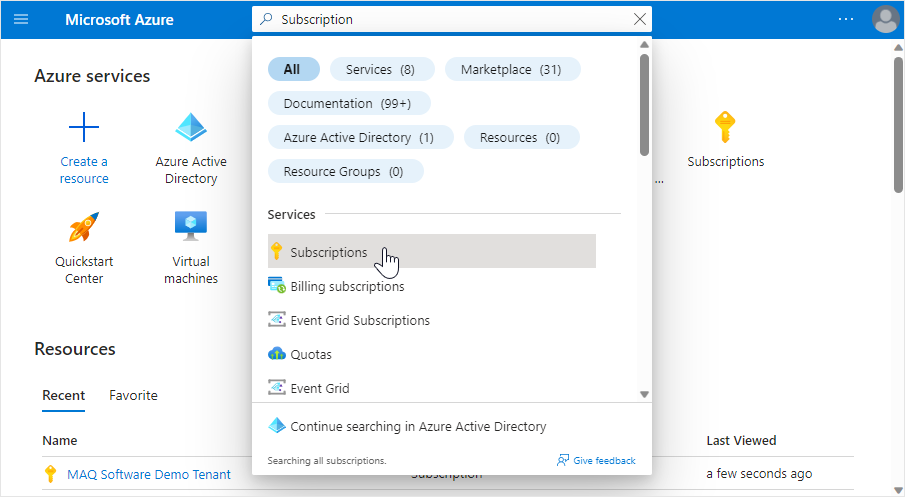This screenshot has width=905, height=497.
Task: Click the Give feedback link
Action: pyautogui.click(x=596, y=460)
